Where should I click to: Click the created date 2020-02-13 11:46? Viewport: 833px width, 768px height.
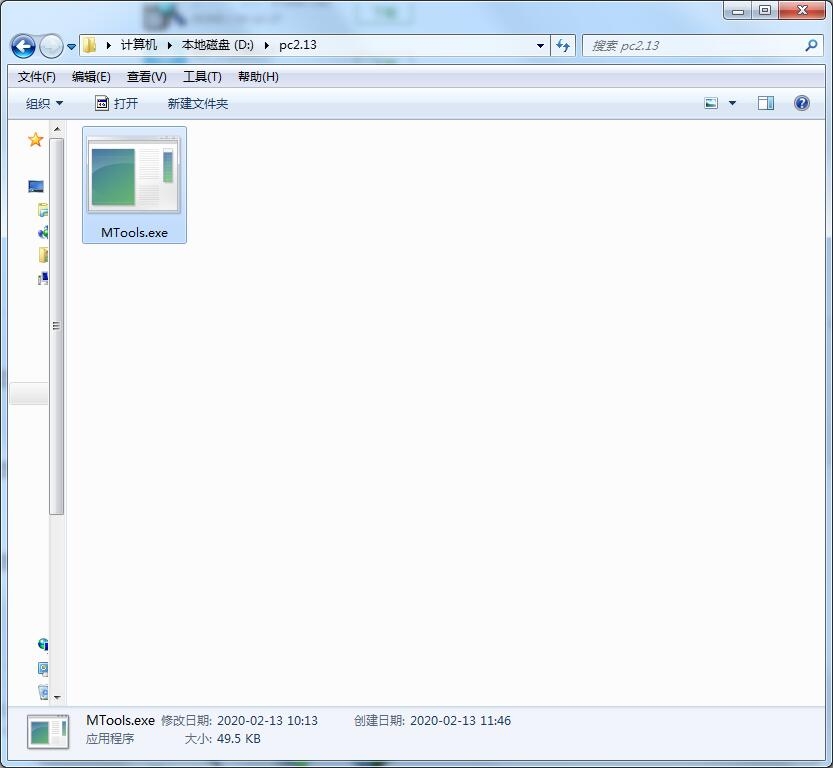click(460, 721)
